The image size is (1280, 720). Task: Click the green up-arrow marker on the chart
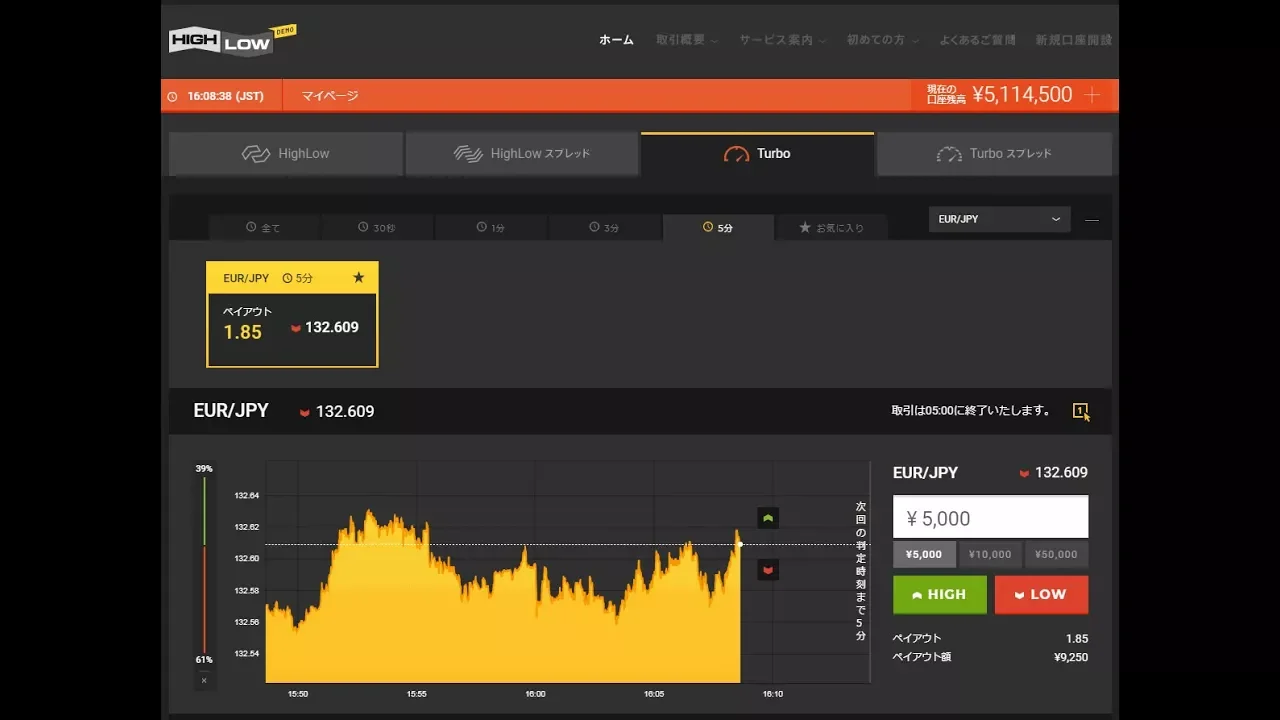click(768, 518)
